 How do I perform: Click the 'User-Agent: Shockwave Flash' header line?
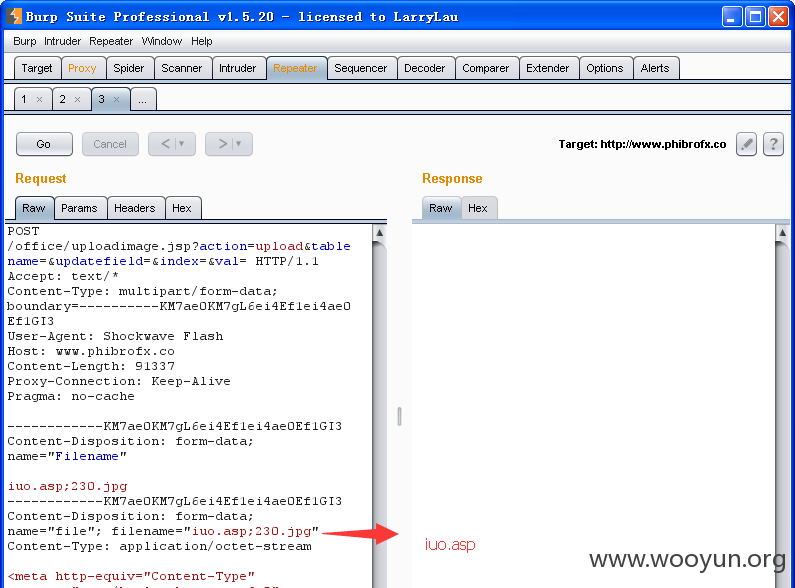click(x=115, y=337)
